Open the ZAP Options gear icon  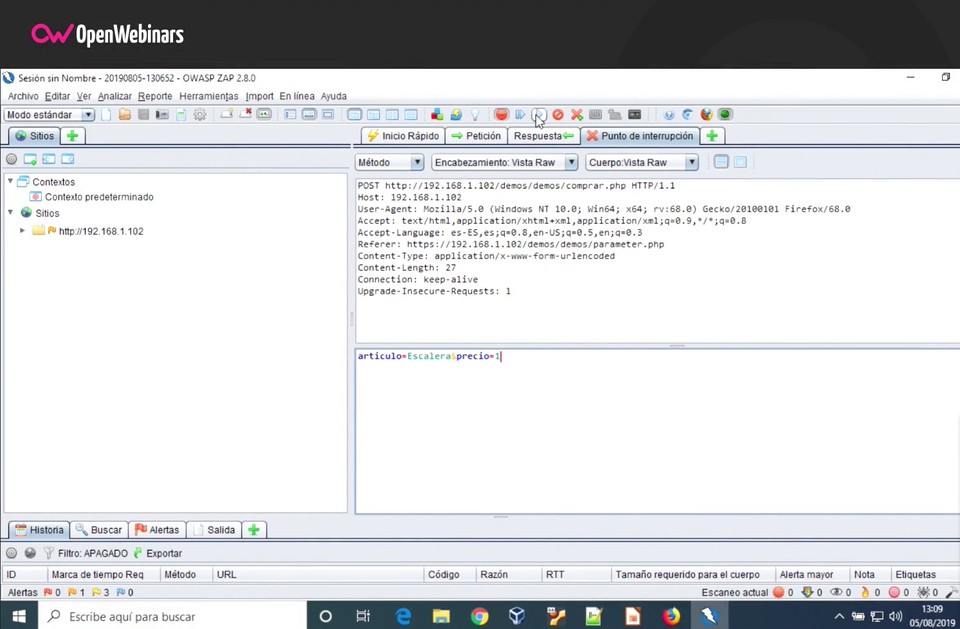tap(200, 114)
